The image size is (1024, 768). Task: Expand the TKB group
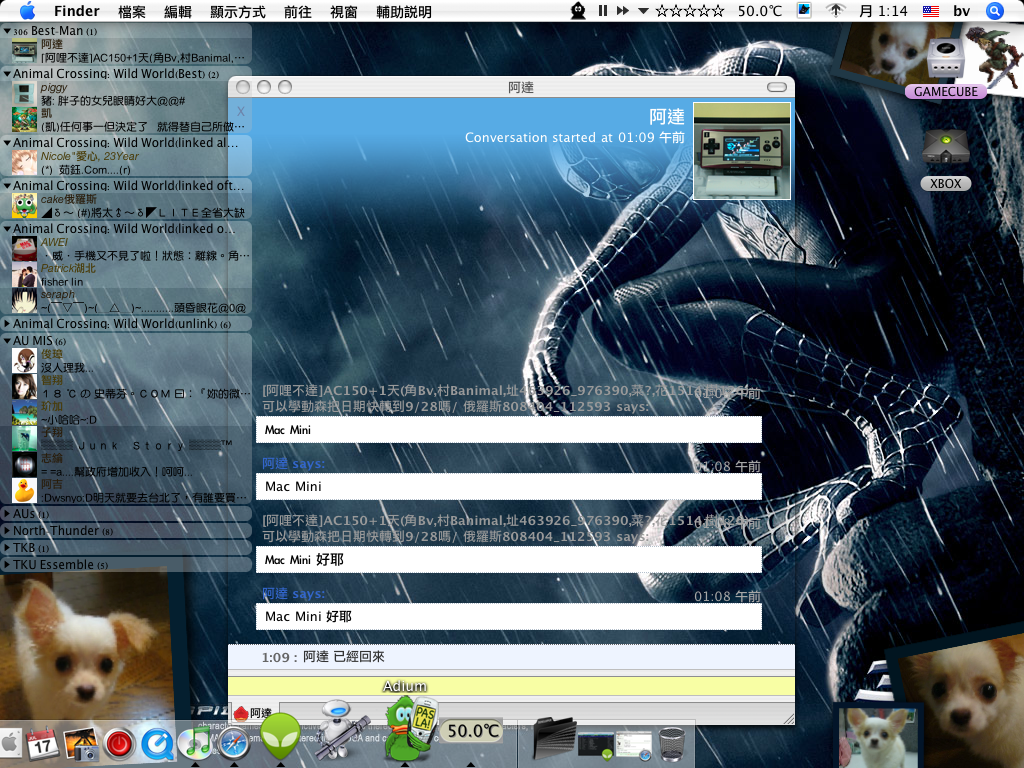(7, 547)
